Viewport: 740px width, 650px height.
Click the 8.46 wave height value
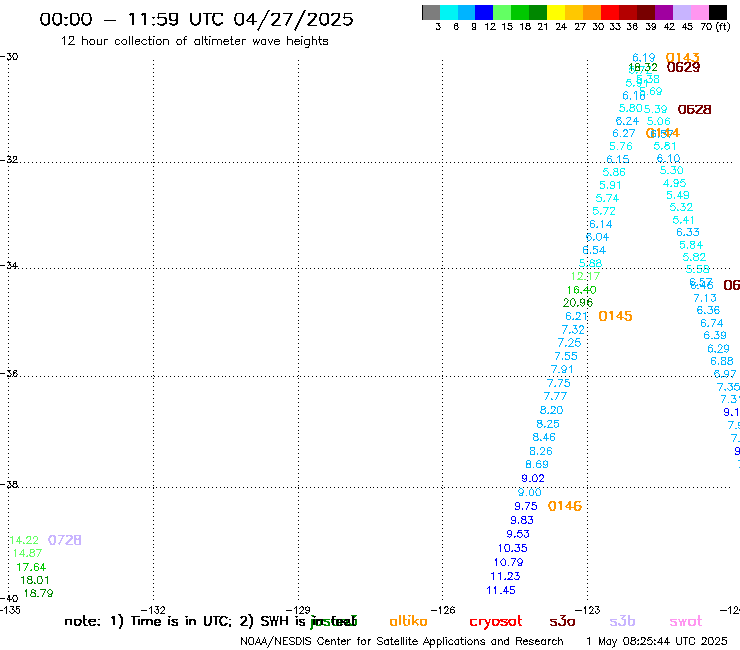(x=544, y=438)
